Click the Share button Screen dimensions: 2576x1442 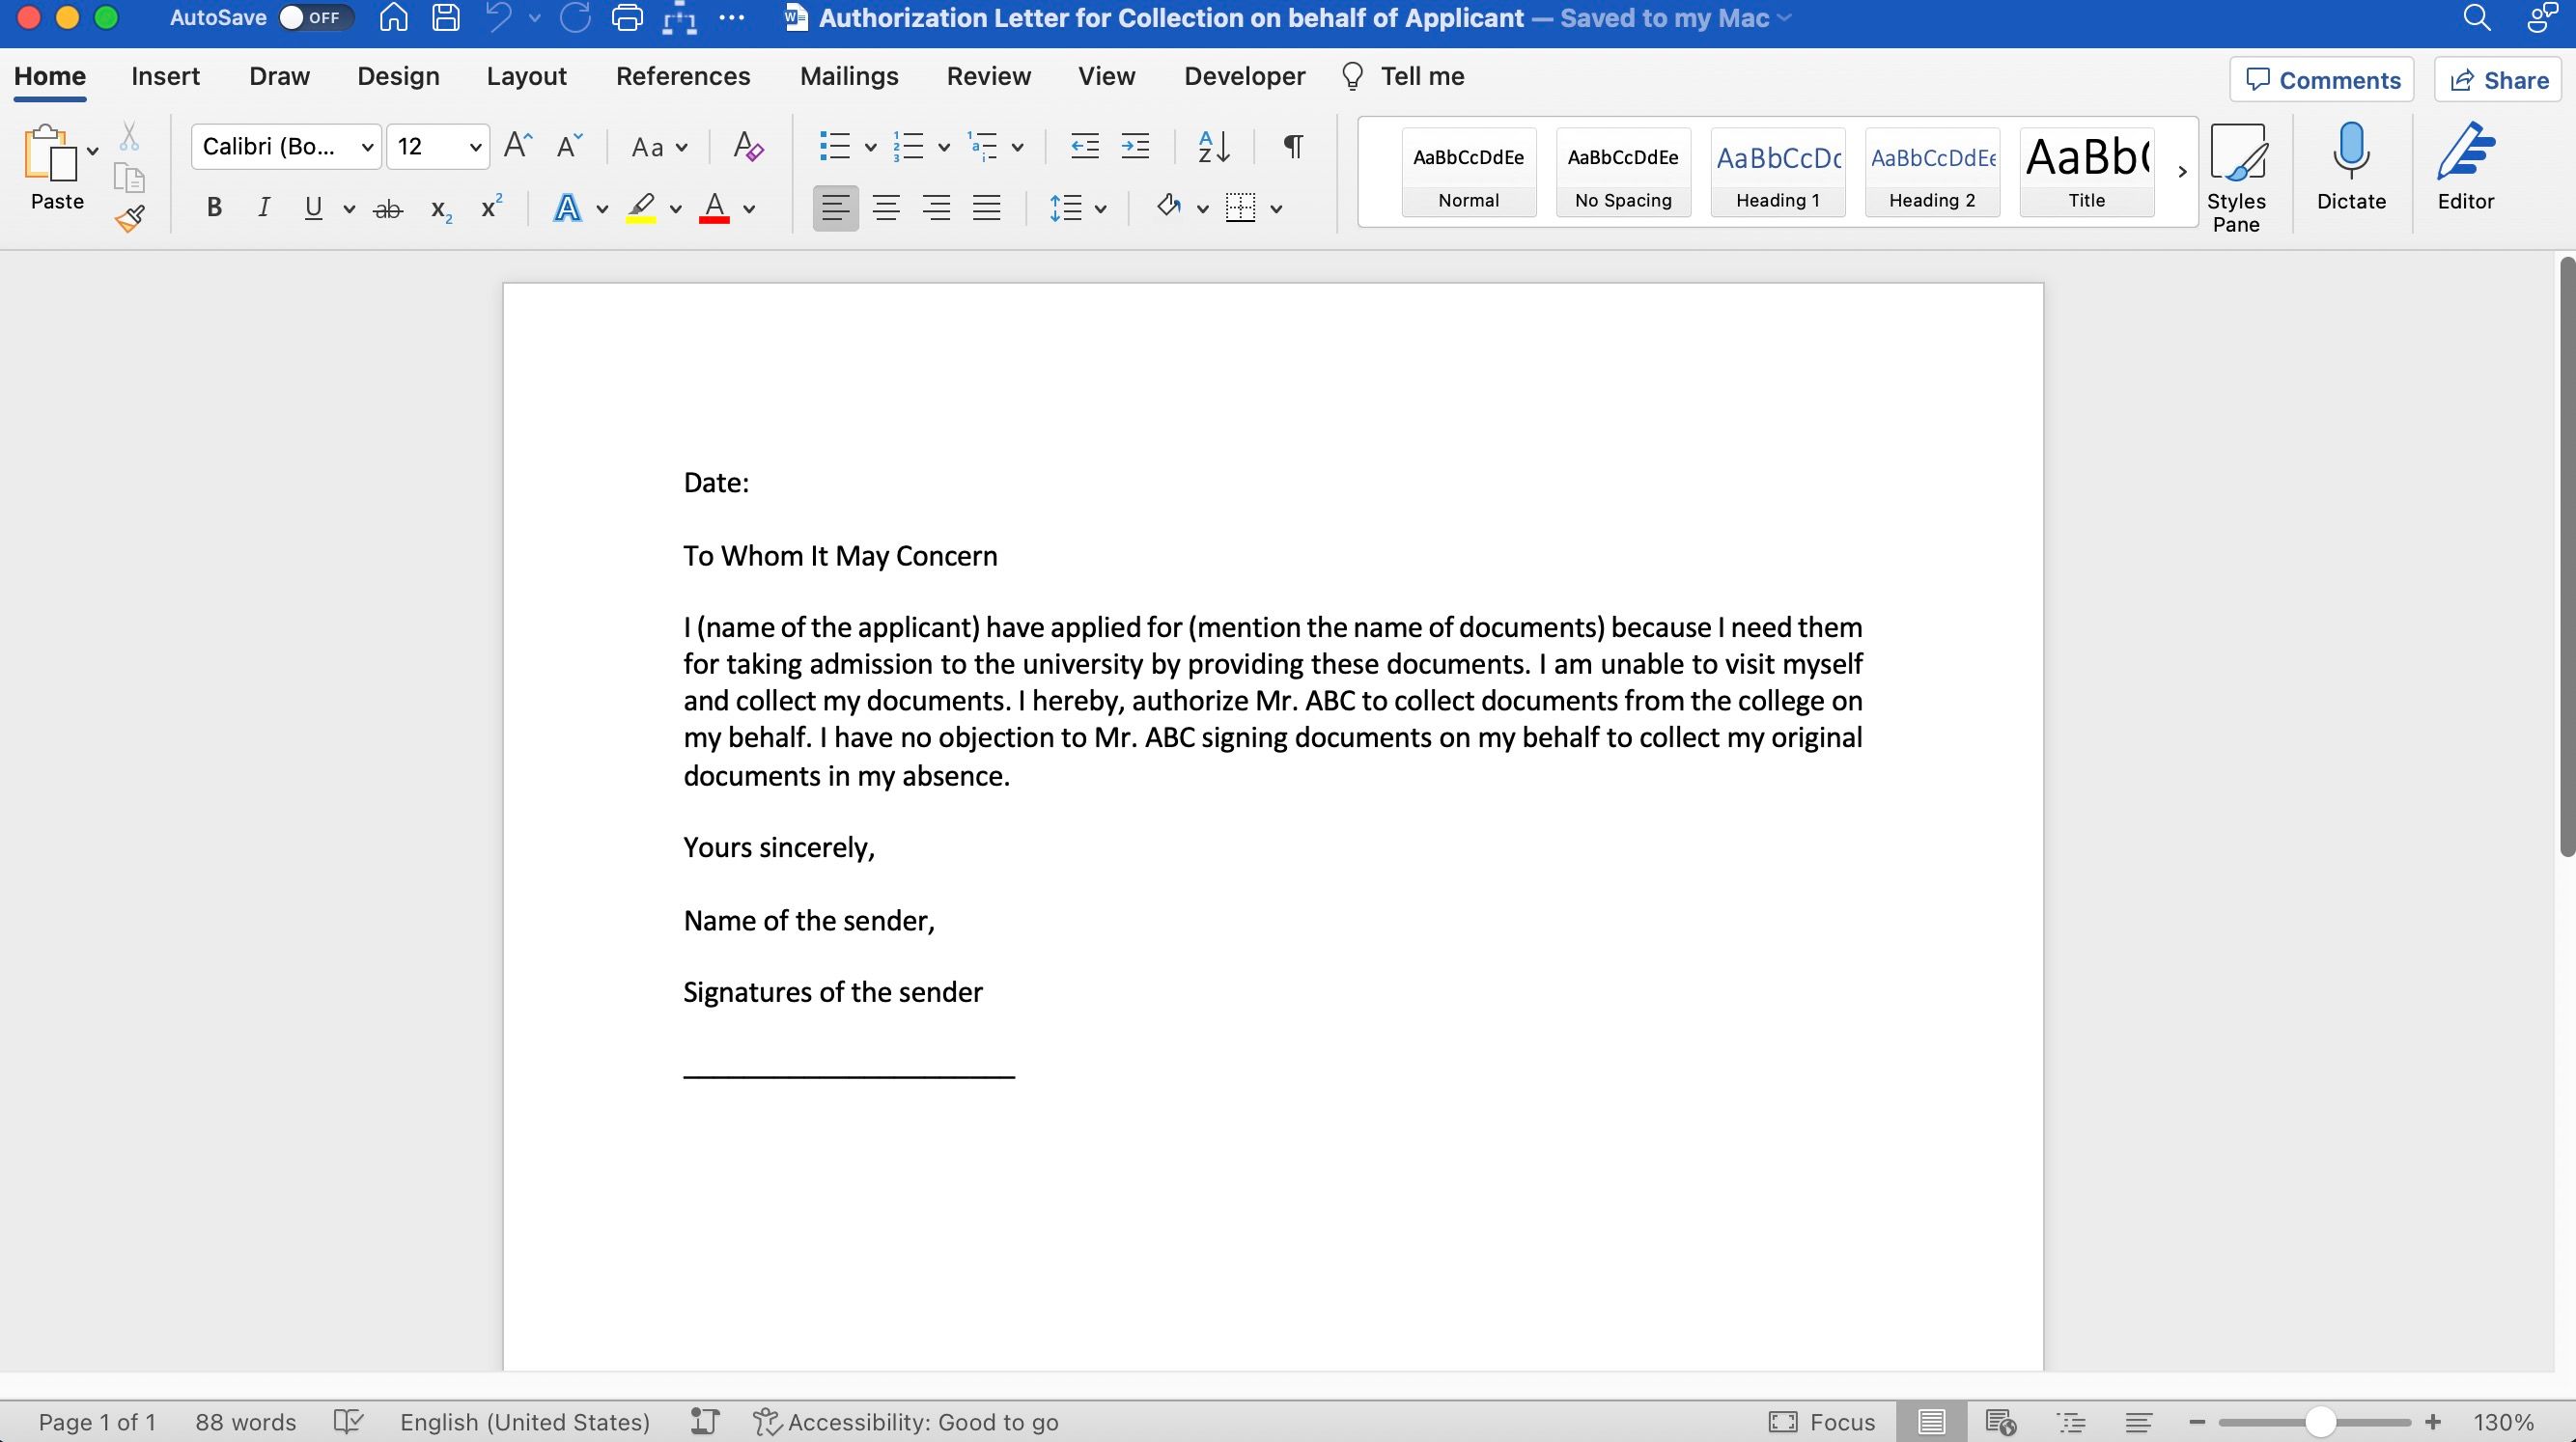click(2497, 80)
